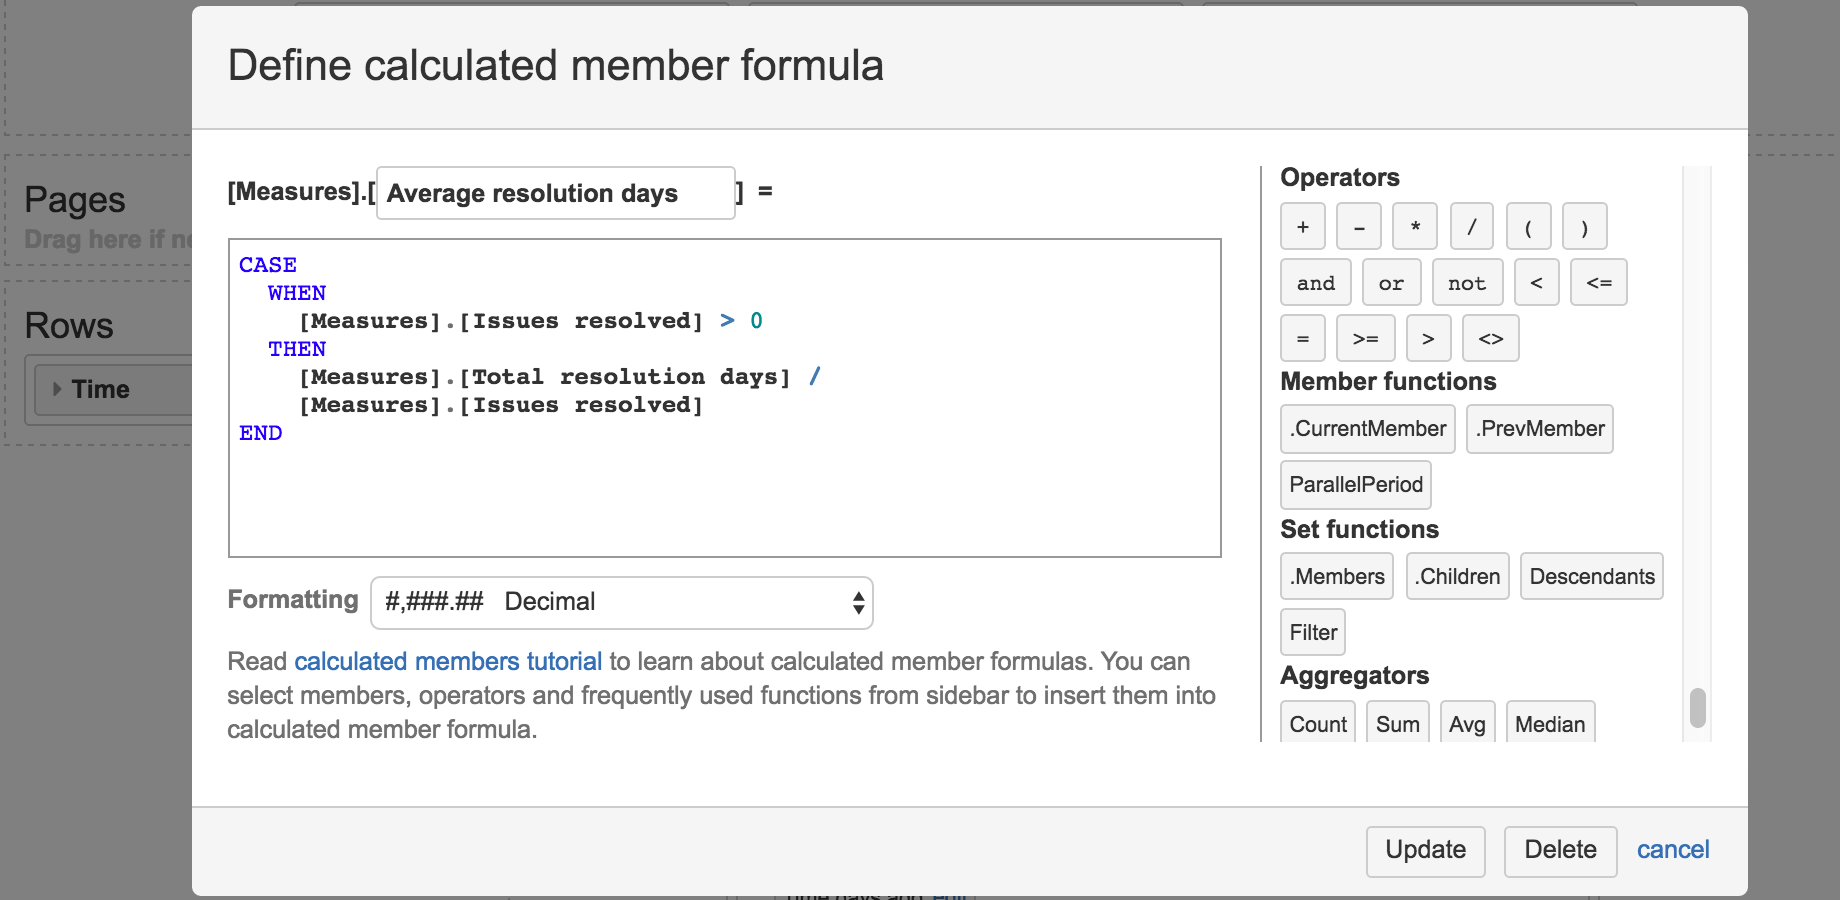The height and width of the screenshot is (900, 1840).
Task: Click the measure name input field
Action: (x=555, y=193)
